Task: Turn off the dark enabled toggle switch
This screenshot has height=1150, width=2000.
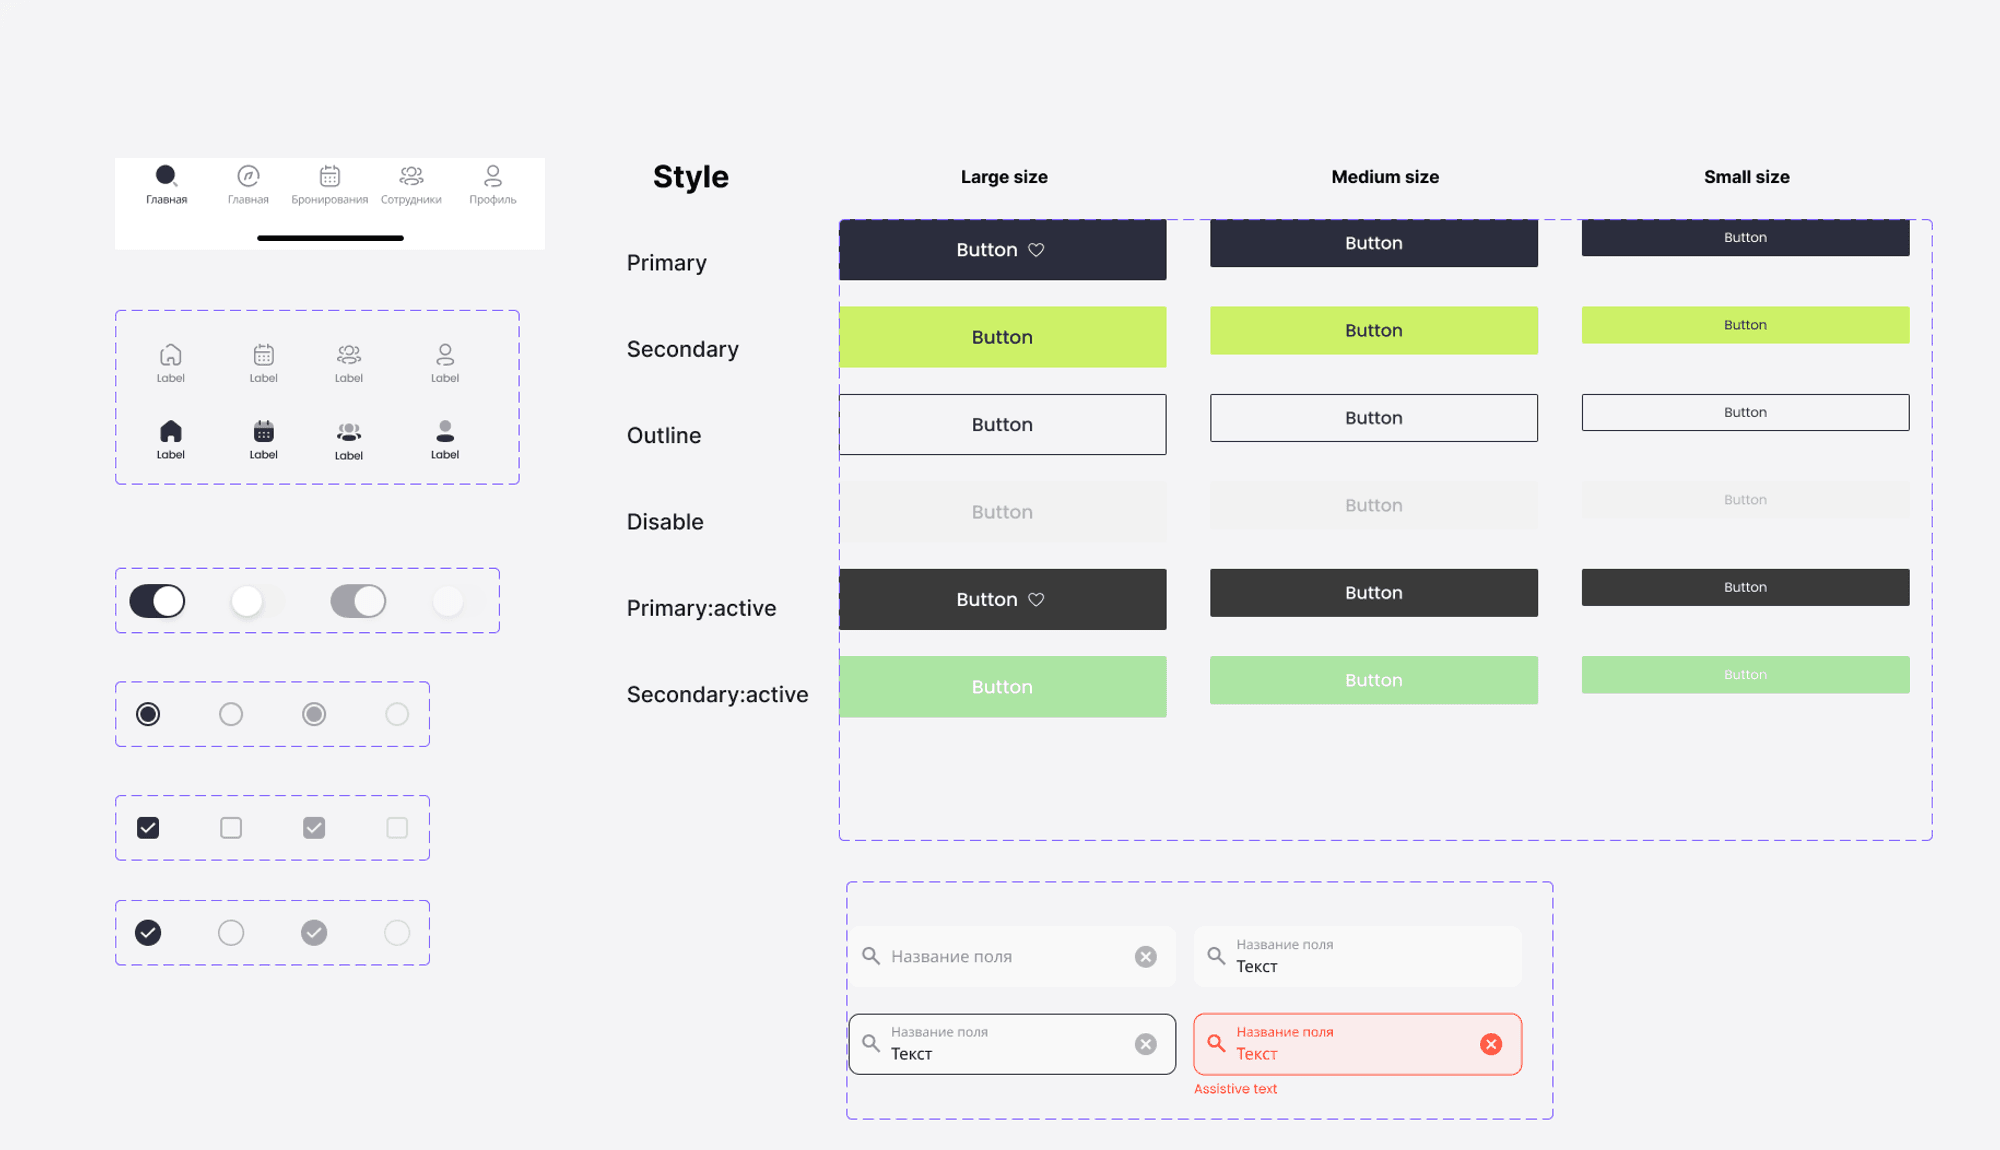Action: (157, 601)
